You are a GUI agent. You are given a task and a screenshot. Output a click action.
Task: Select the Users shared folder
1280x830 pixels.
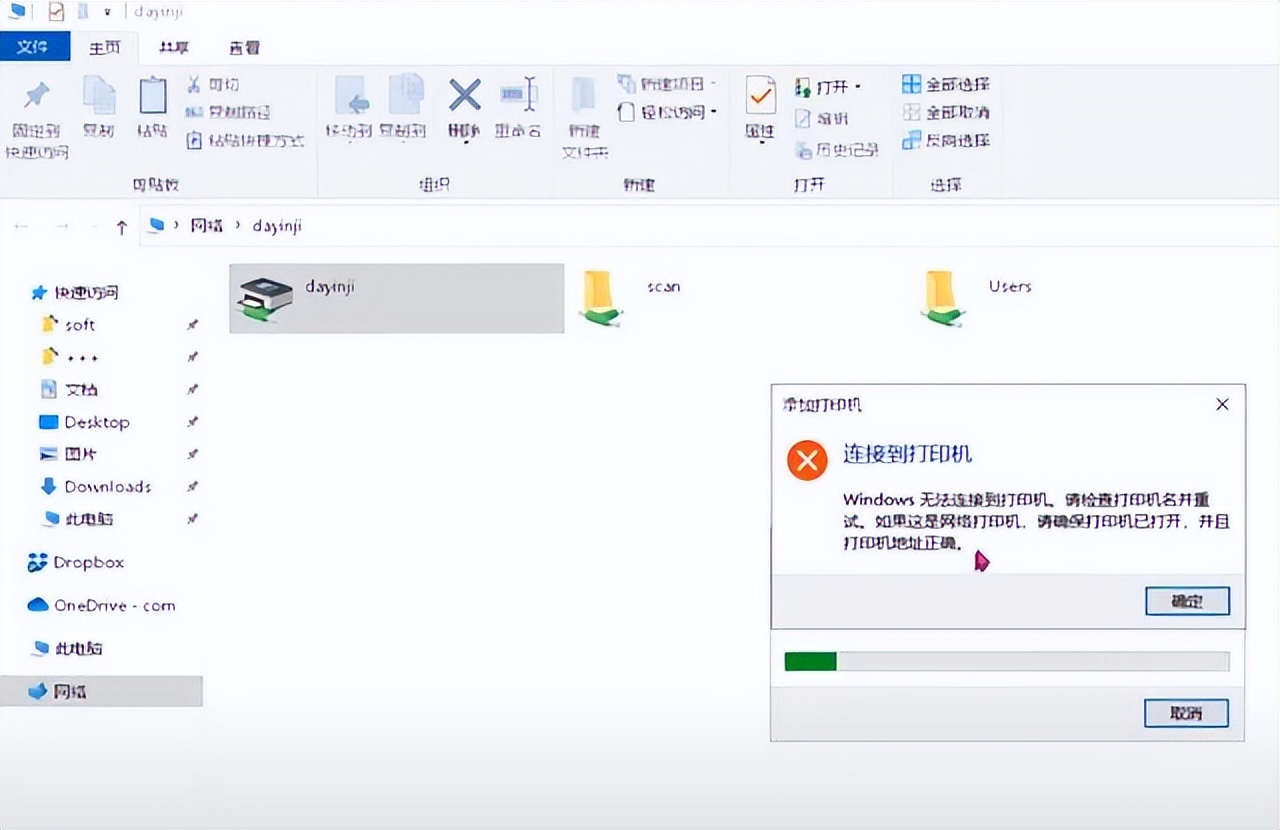(941, 298)
